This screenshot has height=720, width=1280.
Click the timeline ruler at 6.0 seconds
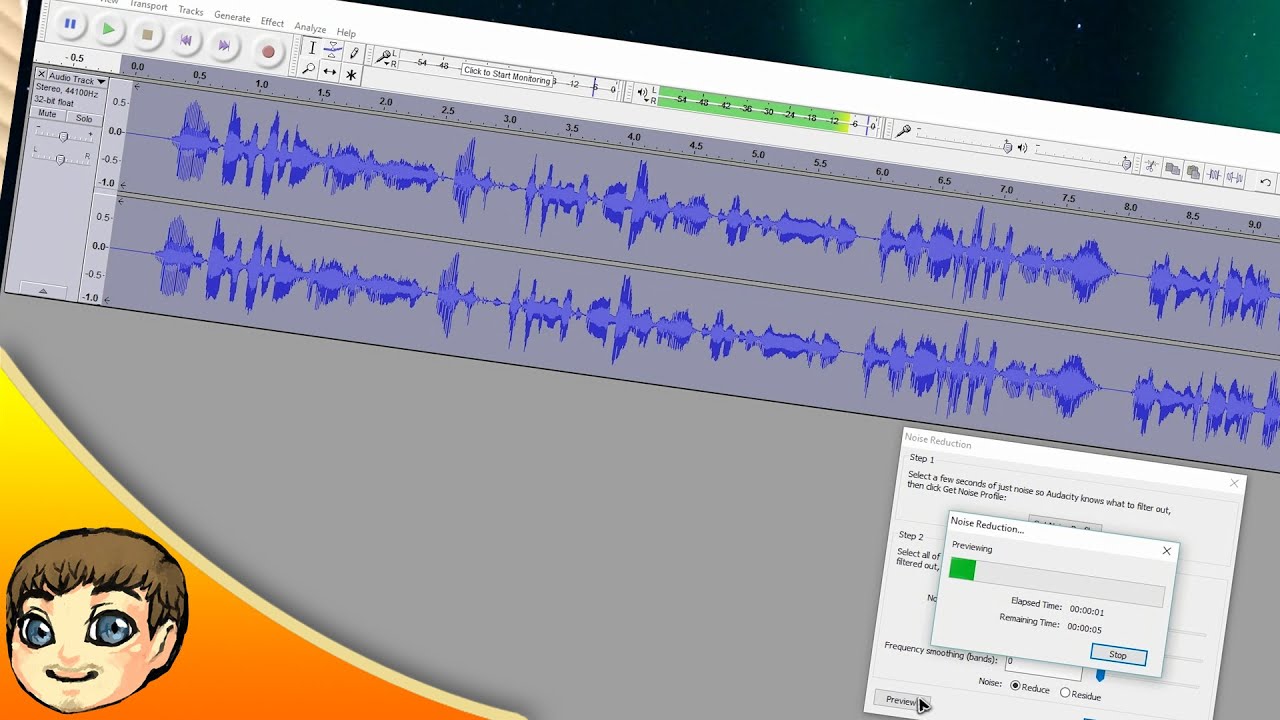pyautogui.click(x=882, y=172)
